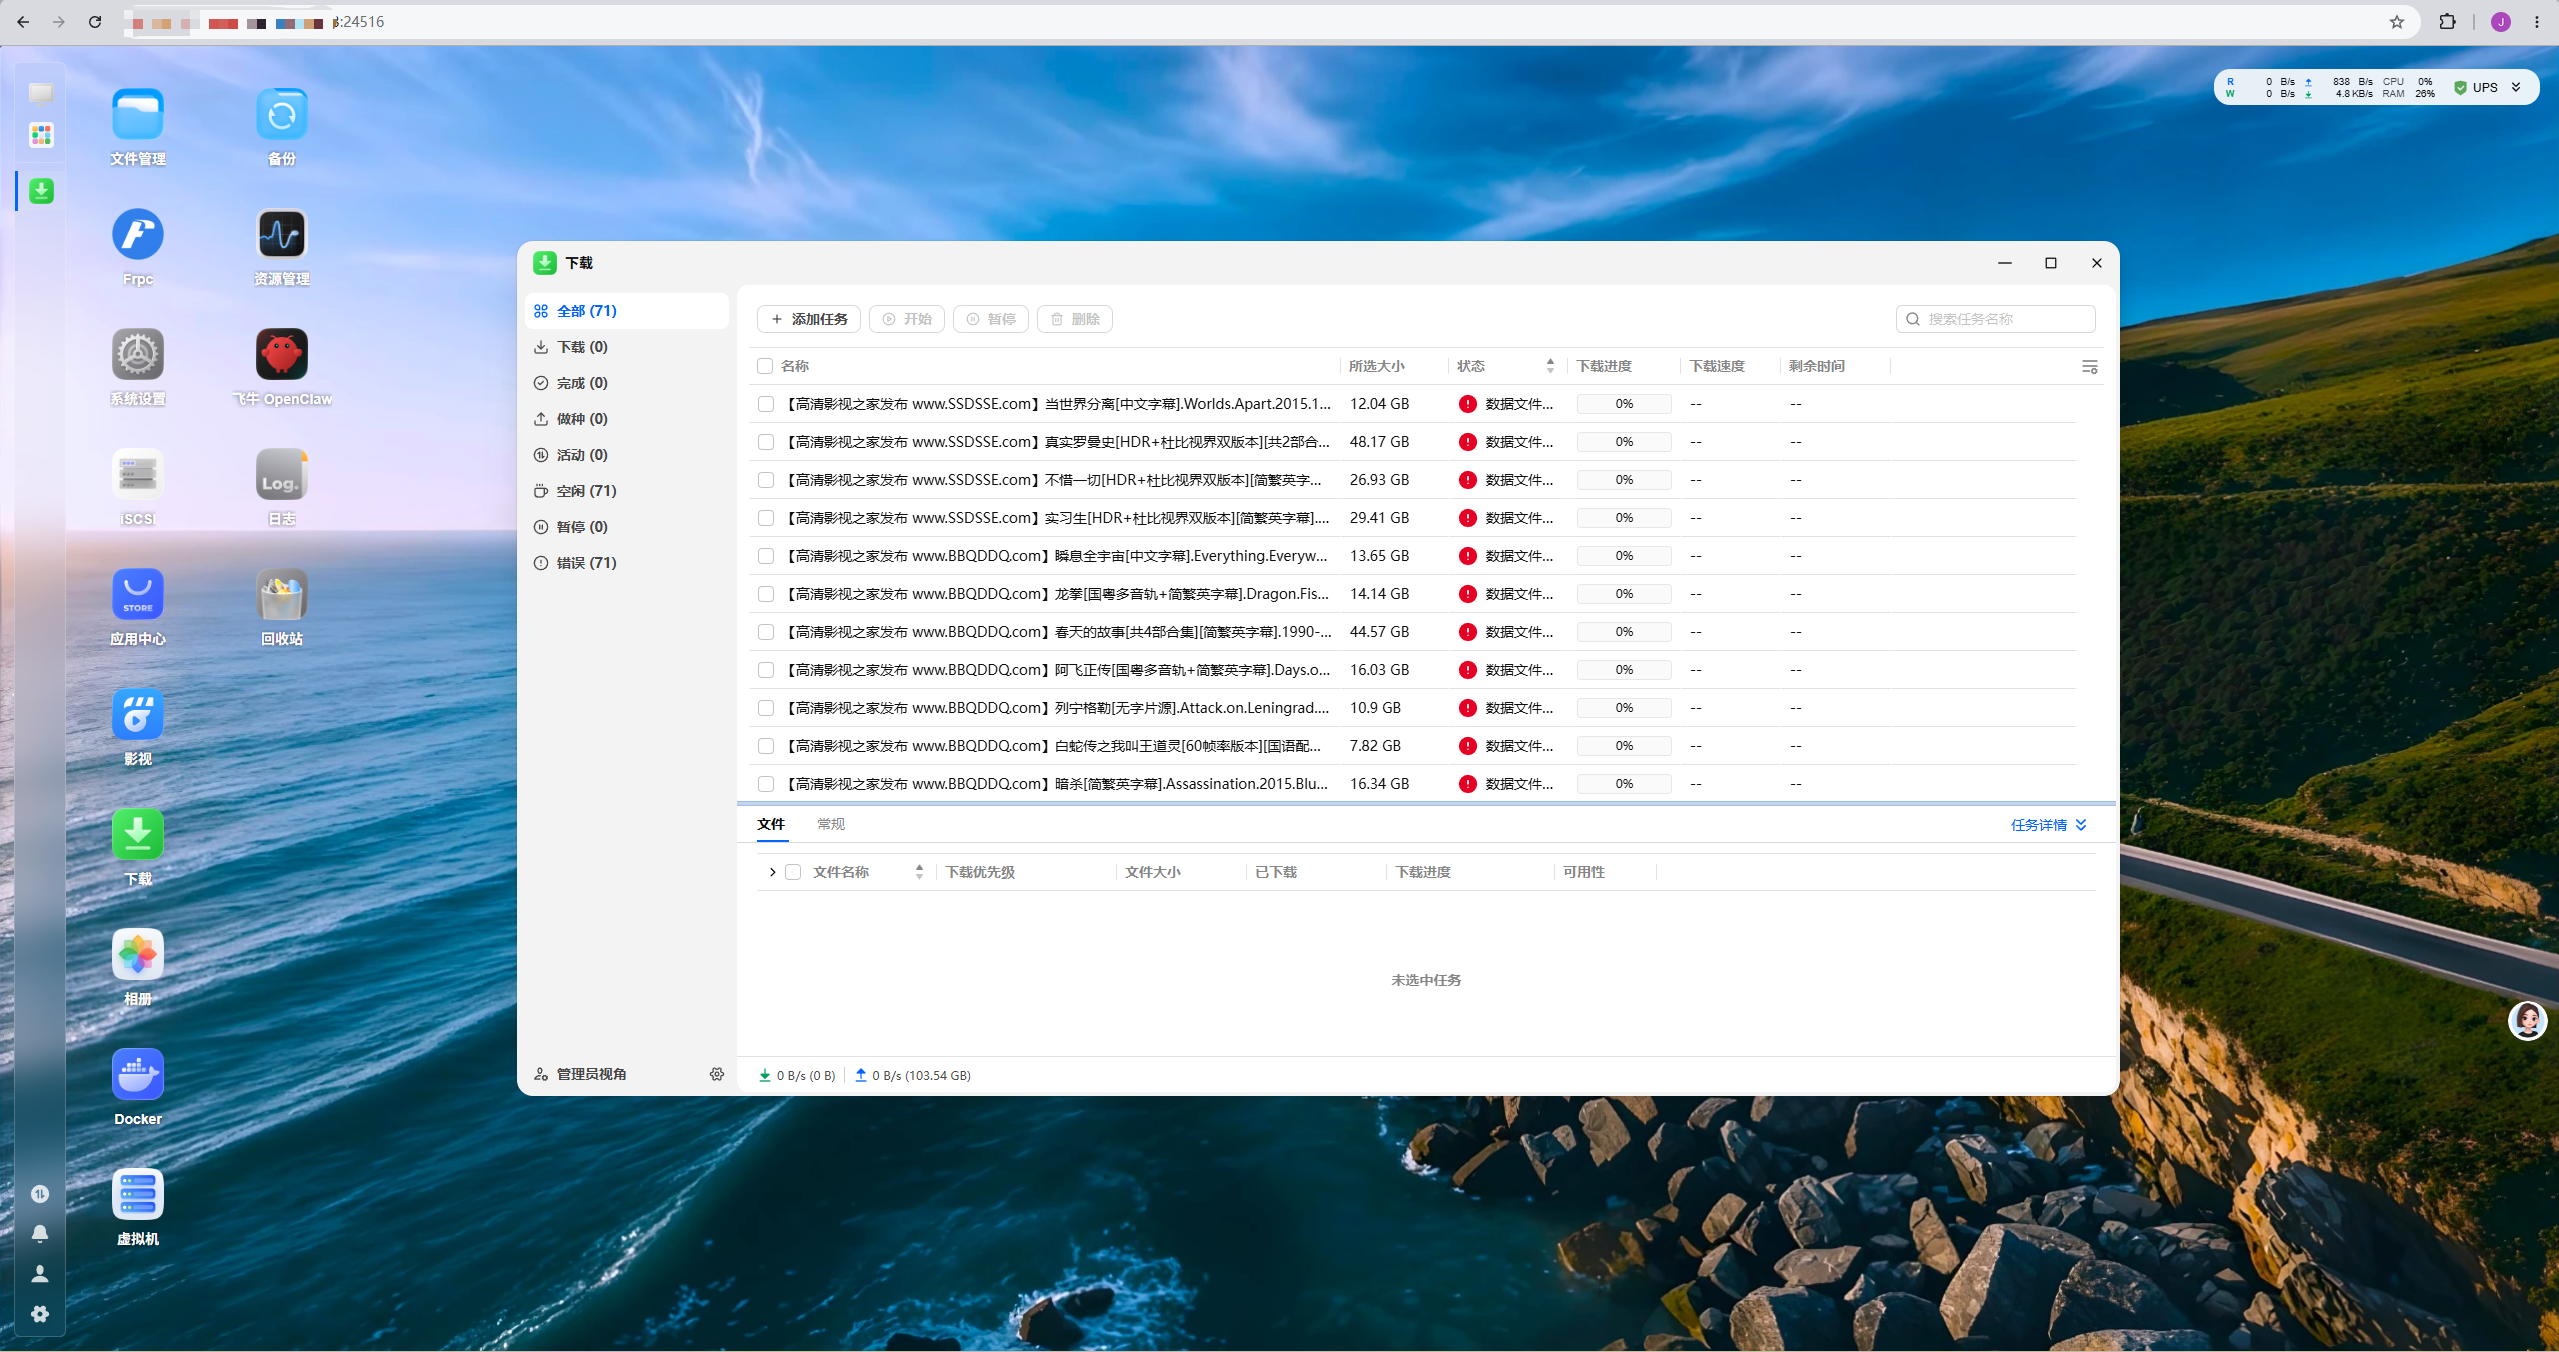This screenshot has width=2559, height=1352.
Task: Switch to the 常规 tab
Action: (831, 824)
